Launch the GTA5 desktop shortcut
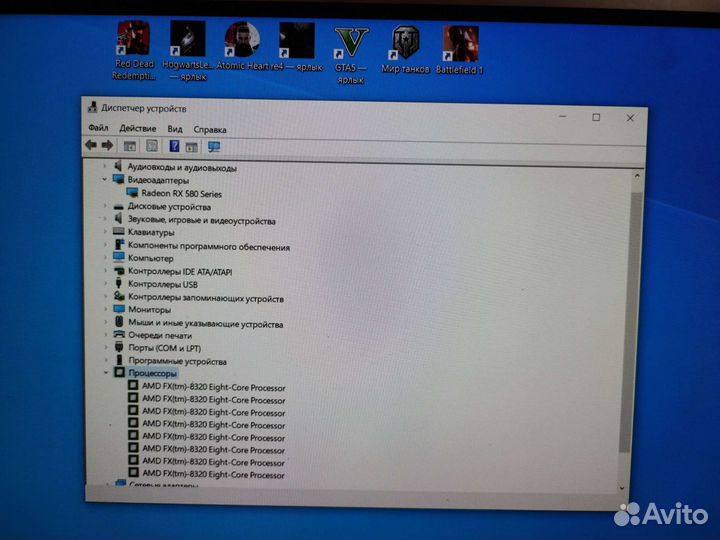The width and height of the screenshot is (720, 540). (x=351, y=55)
